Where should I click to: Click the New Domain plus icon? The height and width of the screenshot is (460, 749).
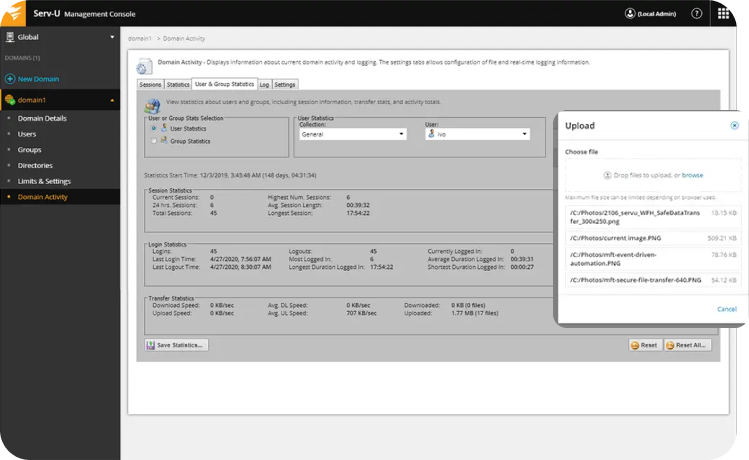click(10, 79)
